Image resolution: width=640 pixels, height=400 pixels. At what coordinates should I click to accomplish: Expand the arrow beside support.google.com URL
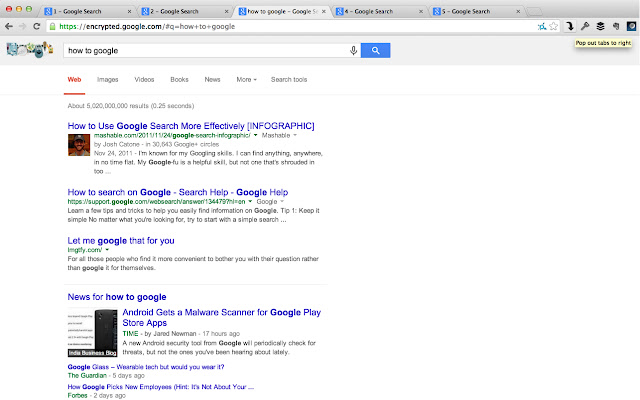pyautogui.click(x=250, y=202)
